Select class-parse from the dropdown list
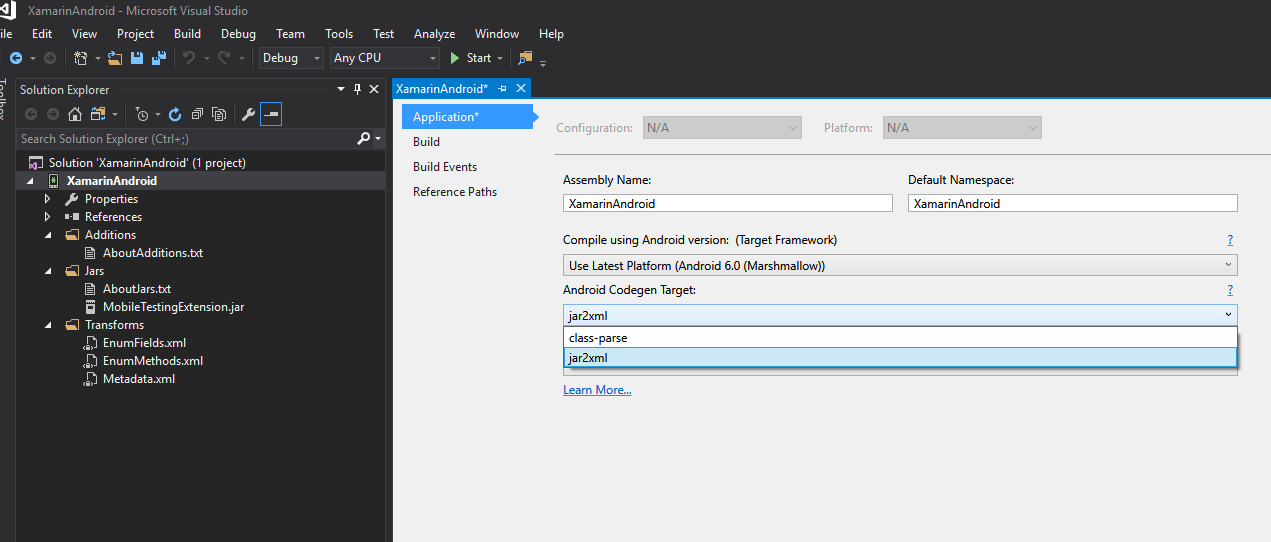This screenshot has width=1271, height=542. point(900,338)
